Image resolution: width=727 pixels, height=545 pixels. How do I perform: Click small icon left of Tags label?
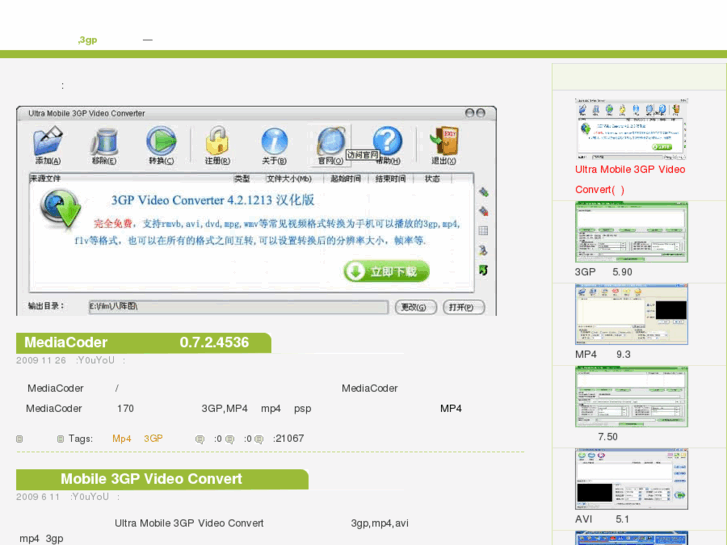pyautogui.click(x=60, y=439)
